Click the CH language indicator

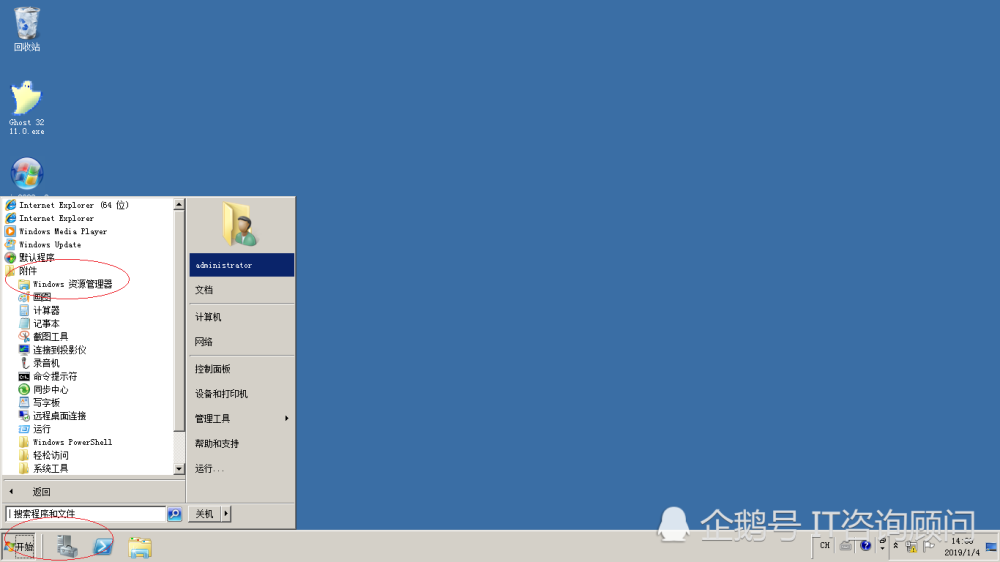coord(825,545)
